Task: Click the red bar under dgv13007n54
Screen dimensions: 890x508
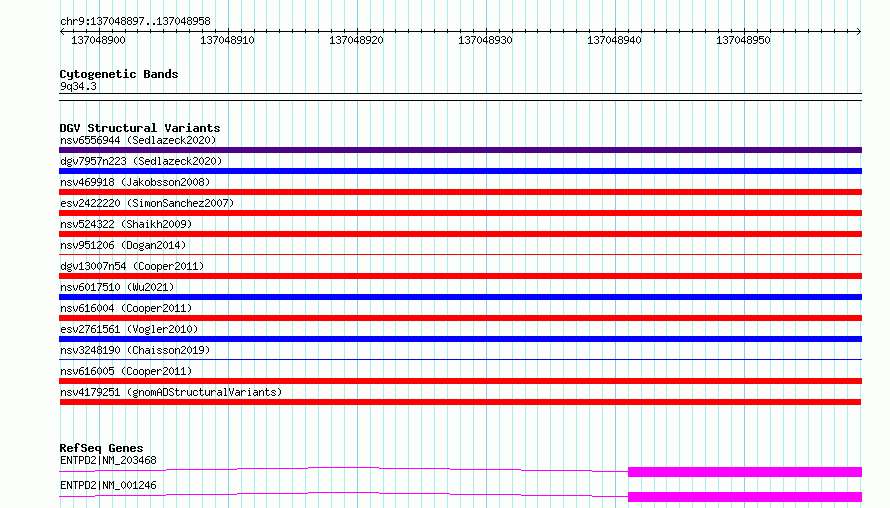Action: (x=460, y=276)
